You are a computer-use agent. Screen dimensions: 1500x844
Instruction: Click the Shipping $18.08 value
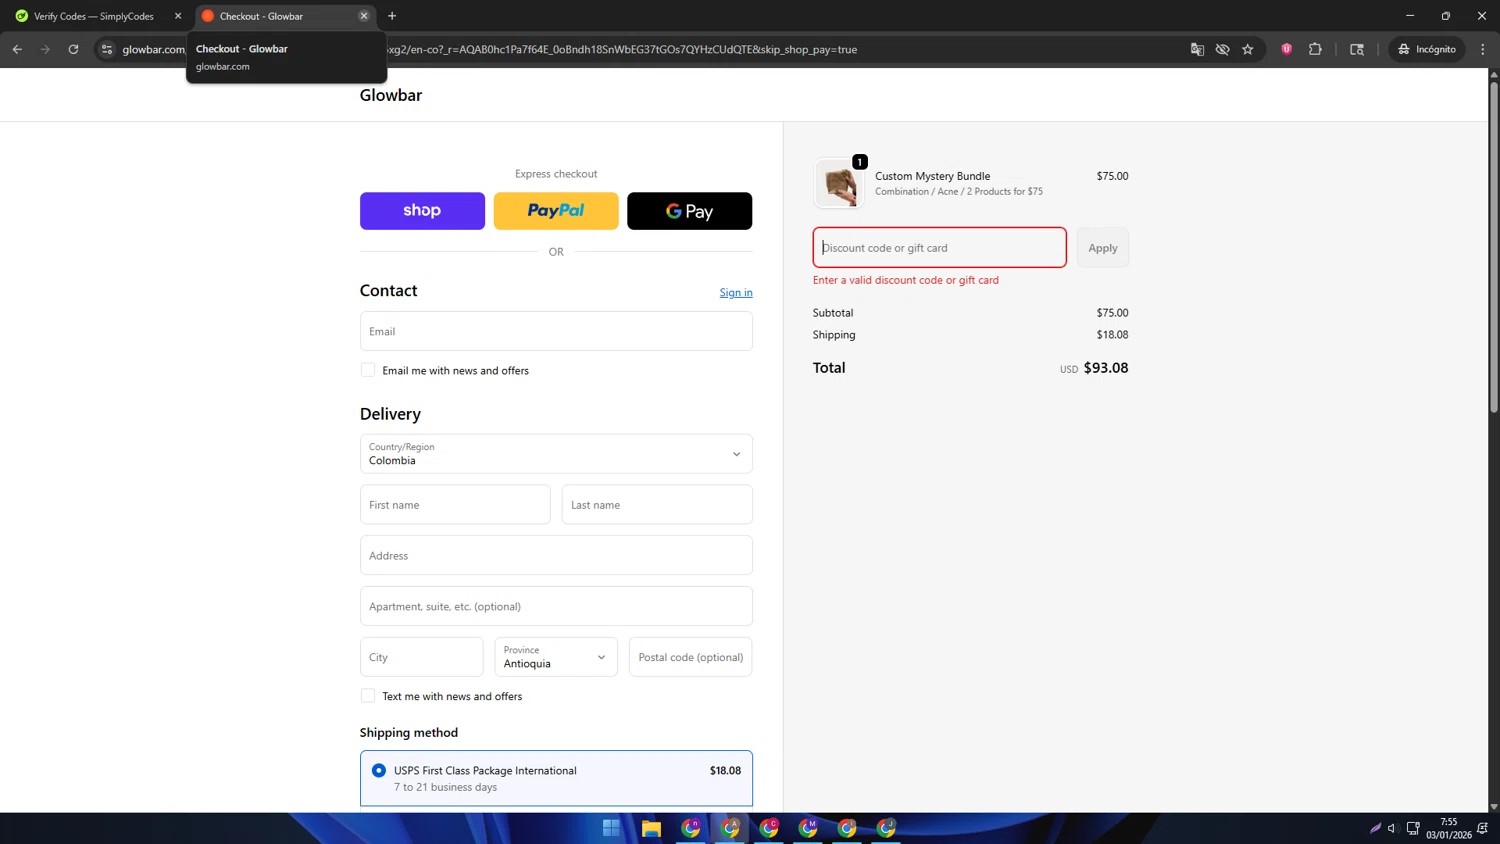1112,335
